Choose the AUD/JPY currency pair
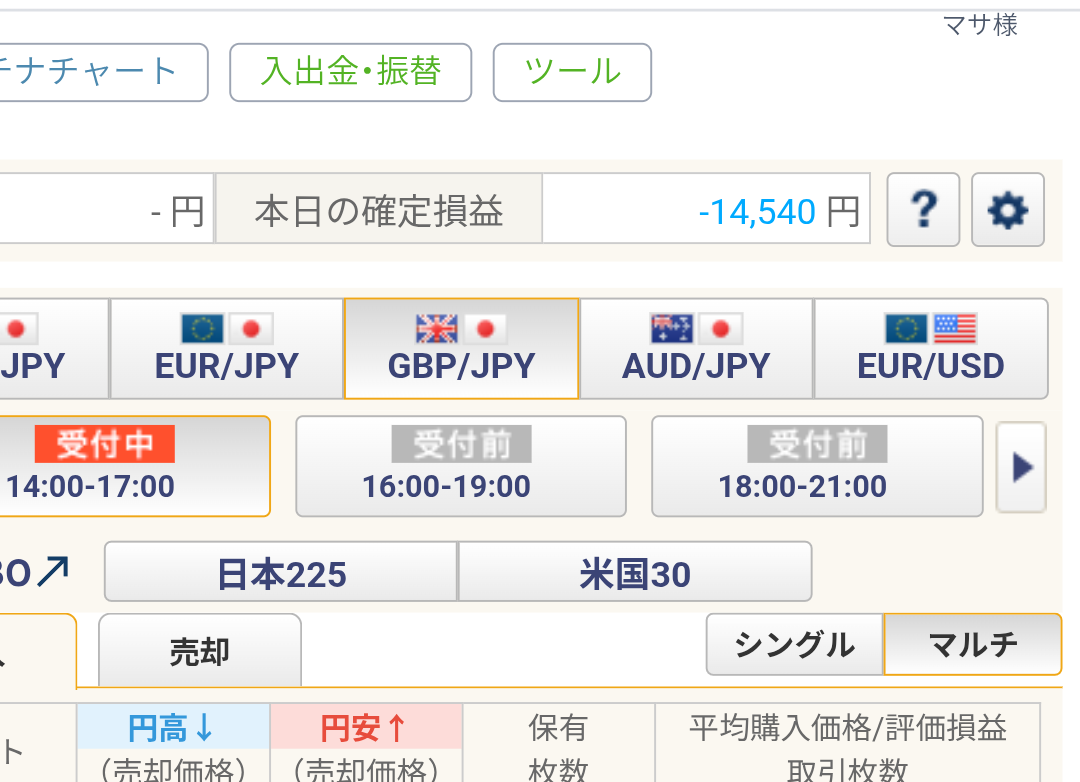The width and height of the screenshot is (1080, 782). [696, 348]
